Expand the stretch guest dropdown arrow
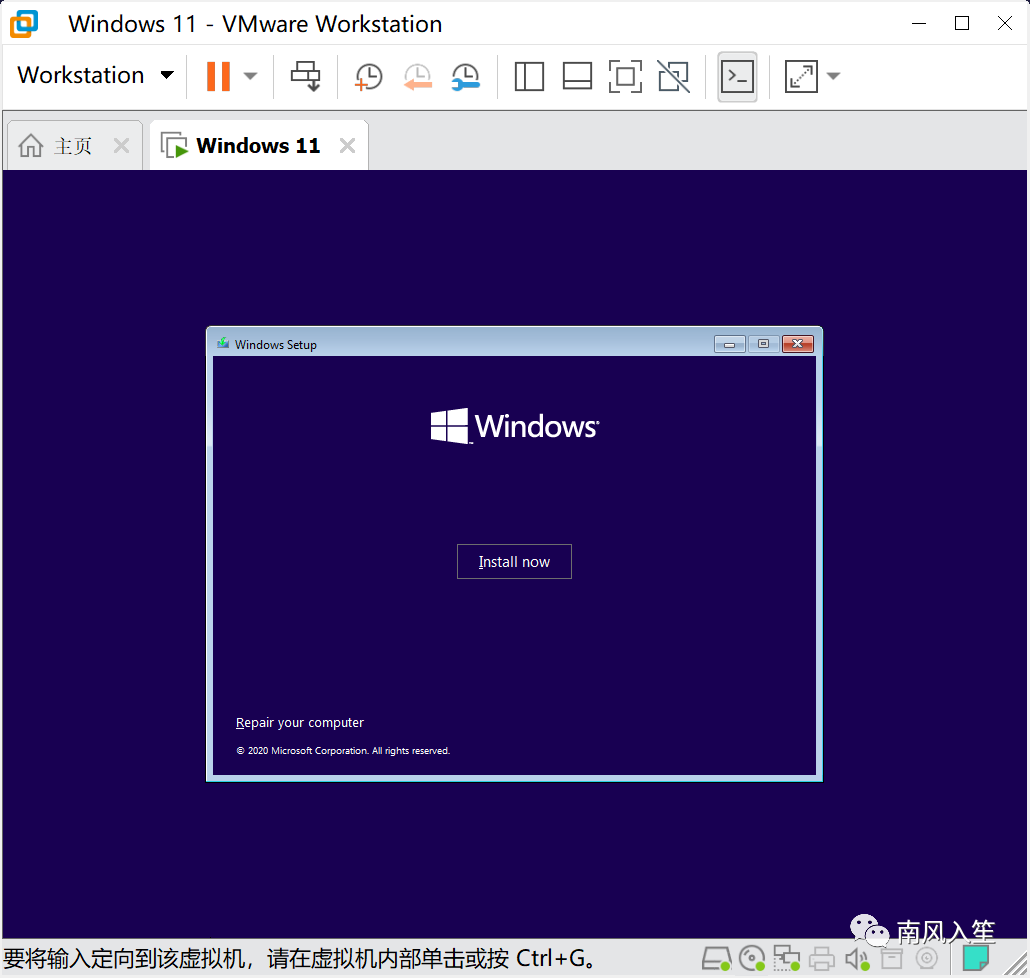The image size is (1030, 978). click(x=833, y=76)
